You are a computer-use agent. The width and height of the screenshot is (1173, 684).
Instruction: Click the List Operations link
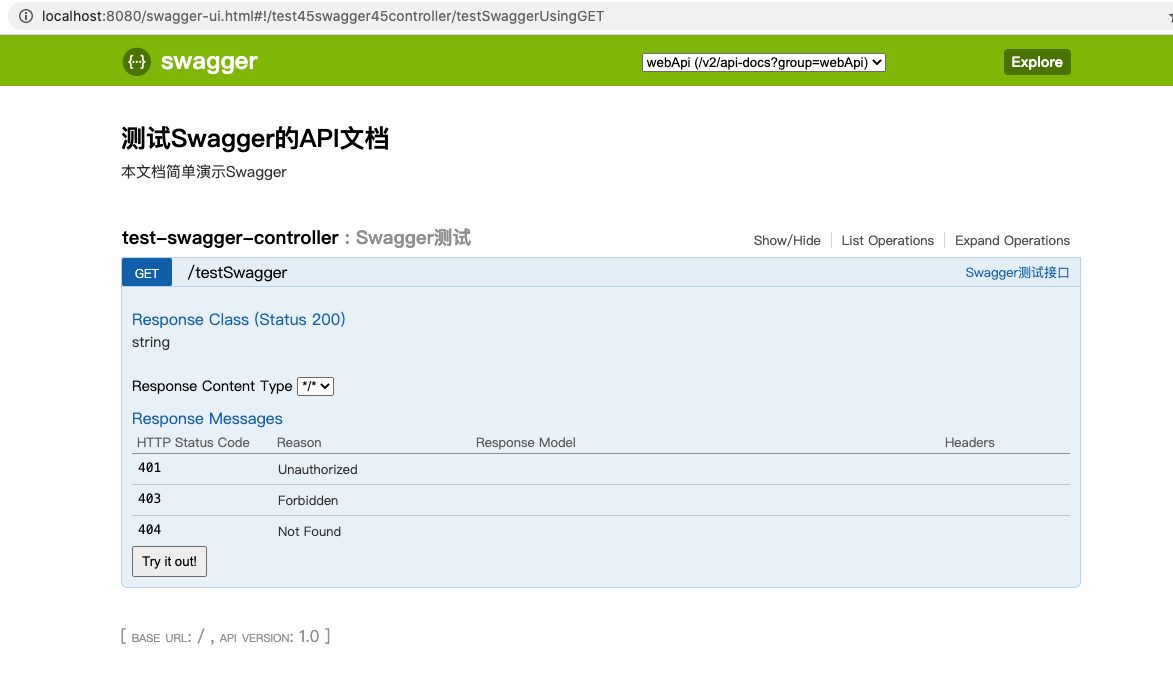point(887,240)
